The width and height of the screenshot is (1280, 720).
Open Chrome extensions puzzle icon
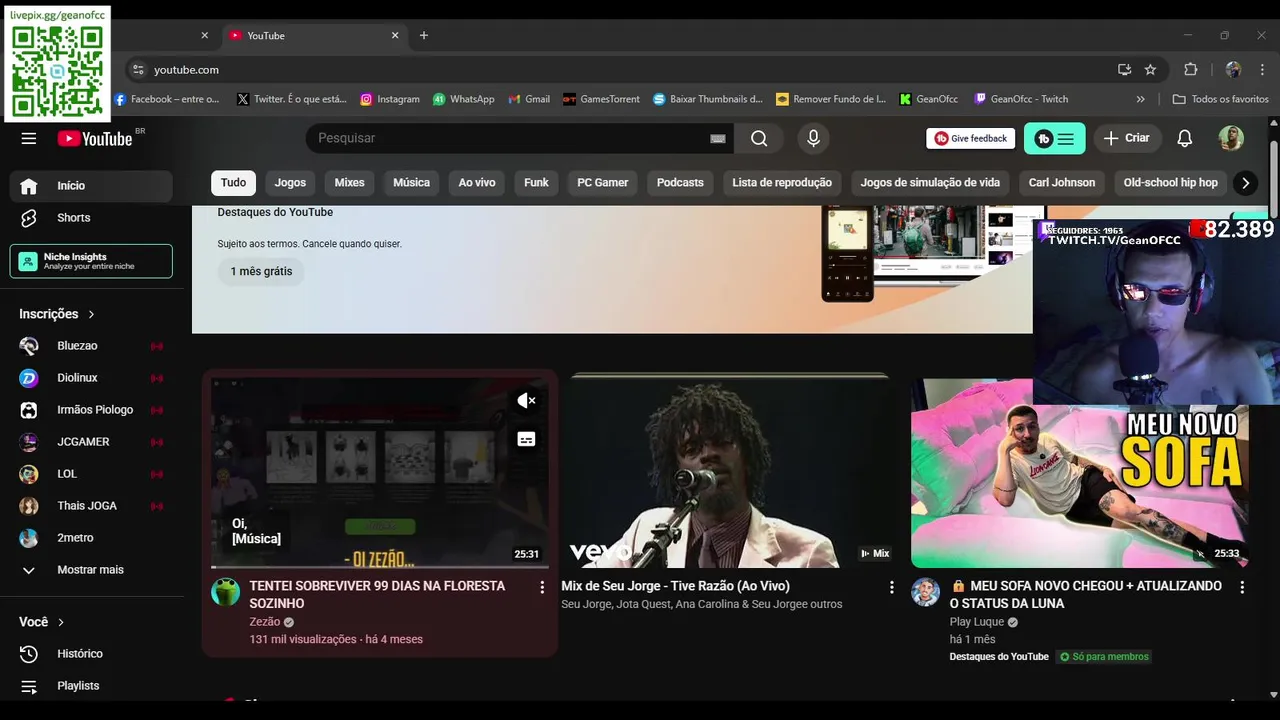point(1190,70)
